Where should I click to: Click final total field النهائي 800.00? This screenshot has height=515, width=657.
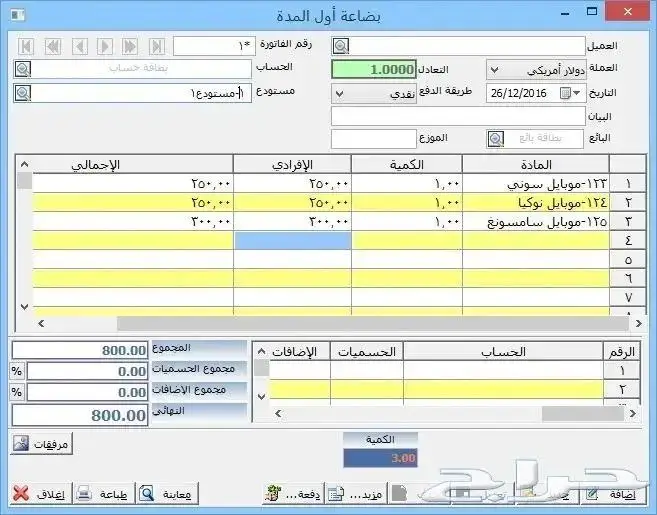pyautogui.click(x=80, y=415)
